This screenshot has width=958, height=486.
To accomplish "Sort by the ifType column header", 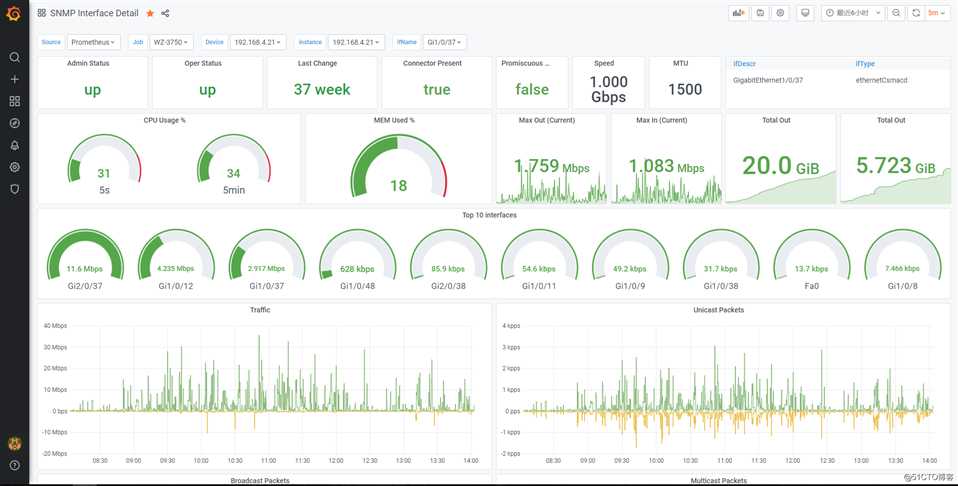I will pyautogui.click(x=865, y=64).
